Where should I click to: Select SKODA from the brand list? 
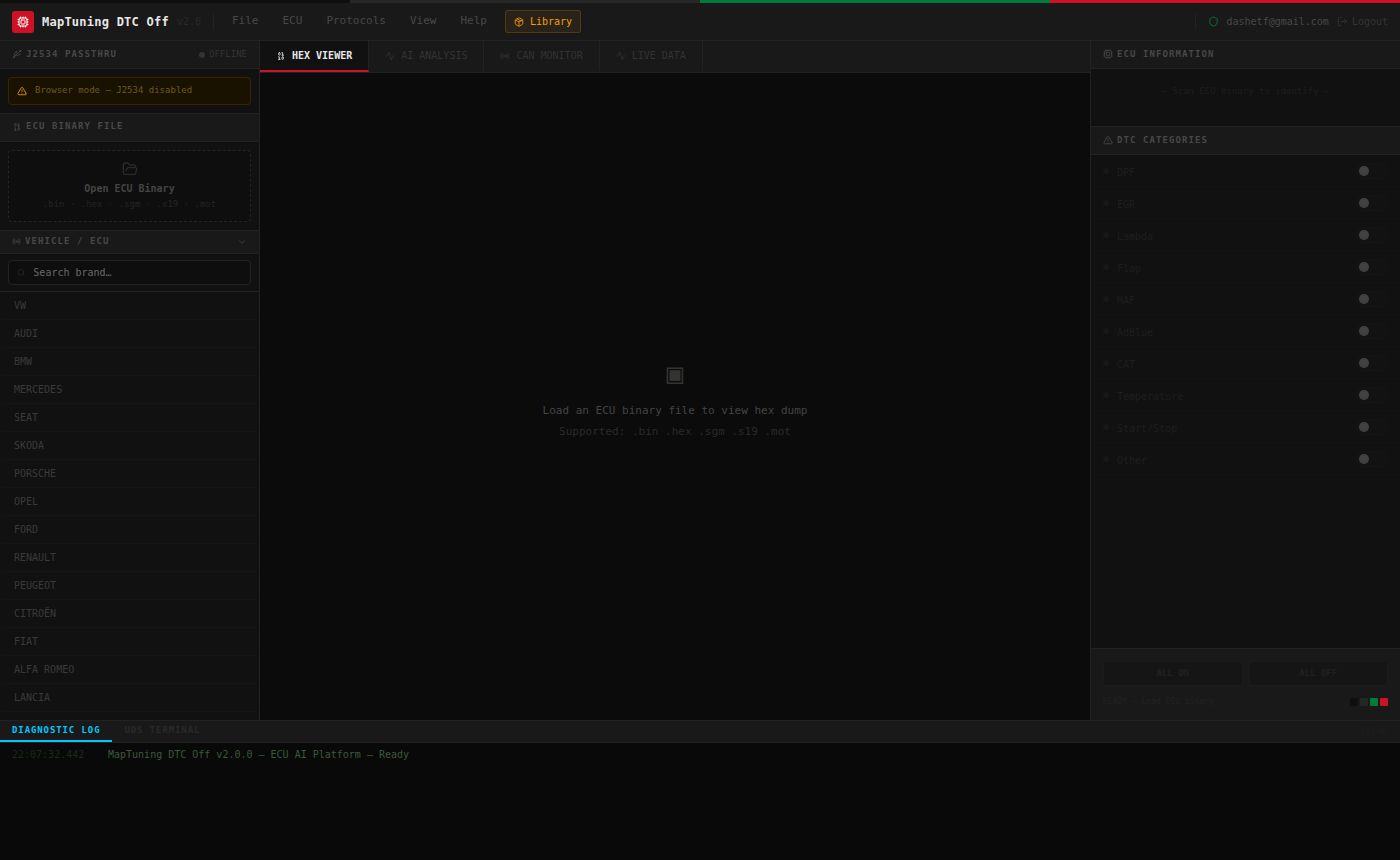click(129, 446)
